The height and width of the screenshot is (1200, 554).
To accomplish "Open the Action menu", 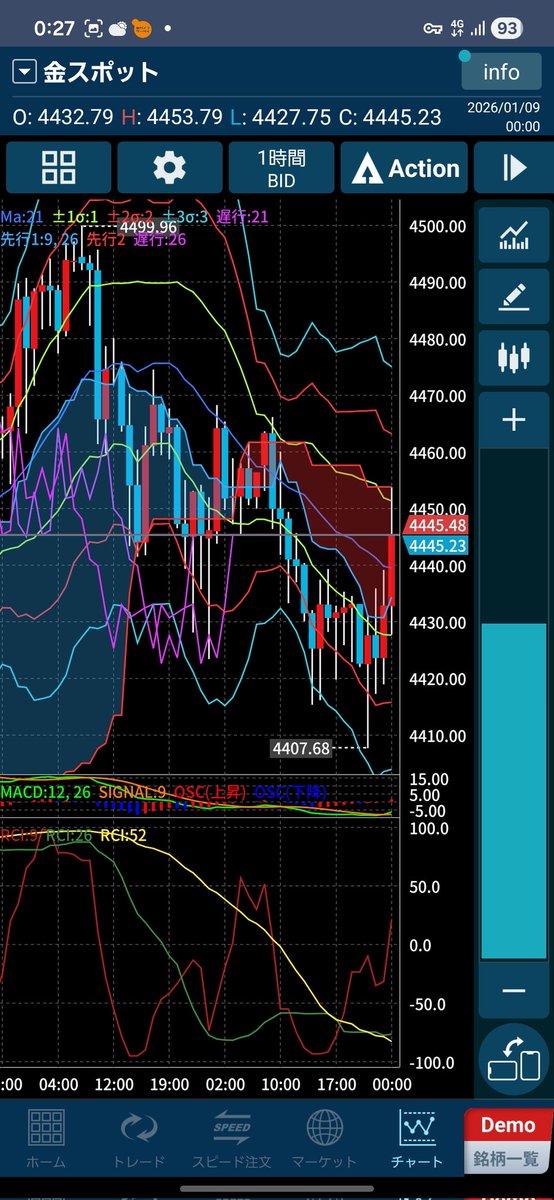I will click(404, 168).
